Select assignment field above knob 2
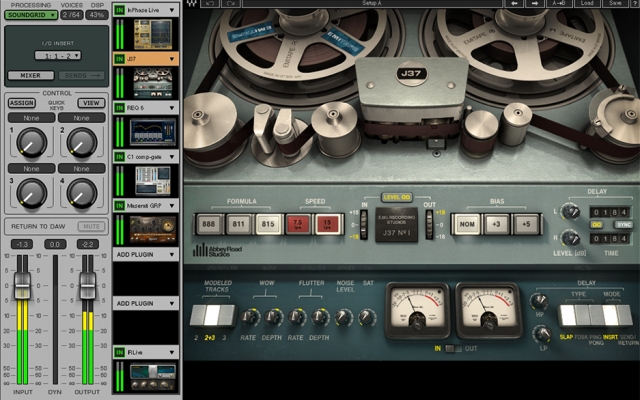The width and height of the screenshot is (640, 400). click(81, 118)
